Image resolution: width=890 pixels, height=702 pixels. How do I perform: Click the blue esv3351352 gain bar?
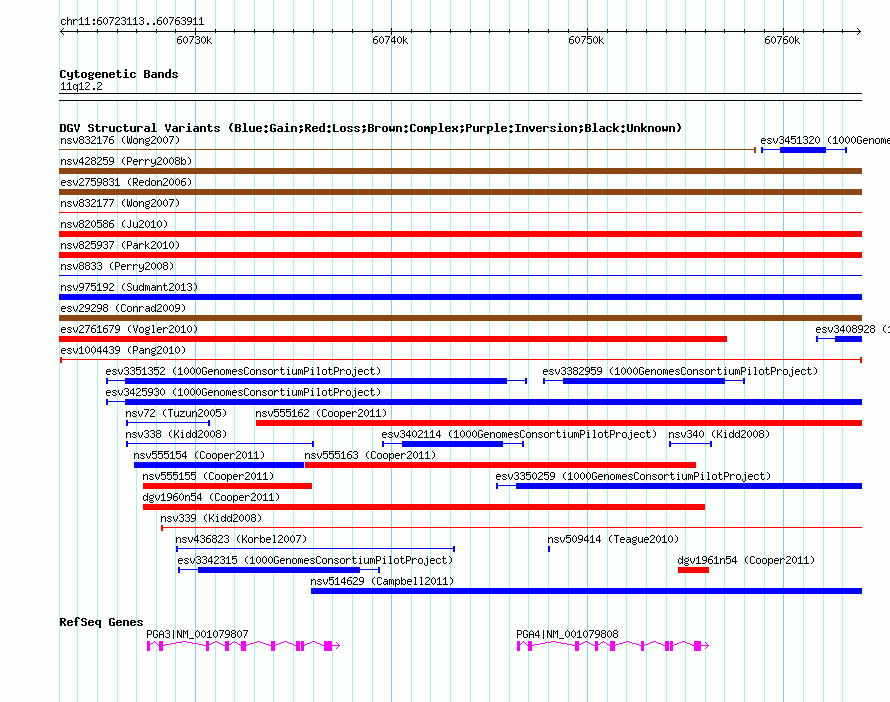[x=316, y=381]
